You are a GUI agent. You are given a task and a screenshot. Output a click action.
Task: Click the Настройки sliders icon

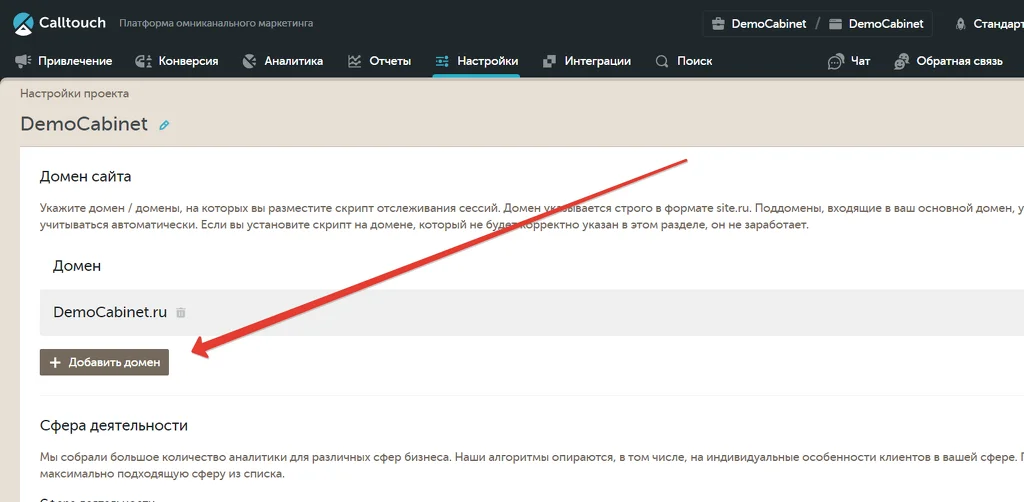coord(442,61)
